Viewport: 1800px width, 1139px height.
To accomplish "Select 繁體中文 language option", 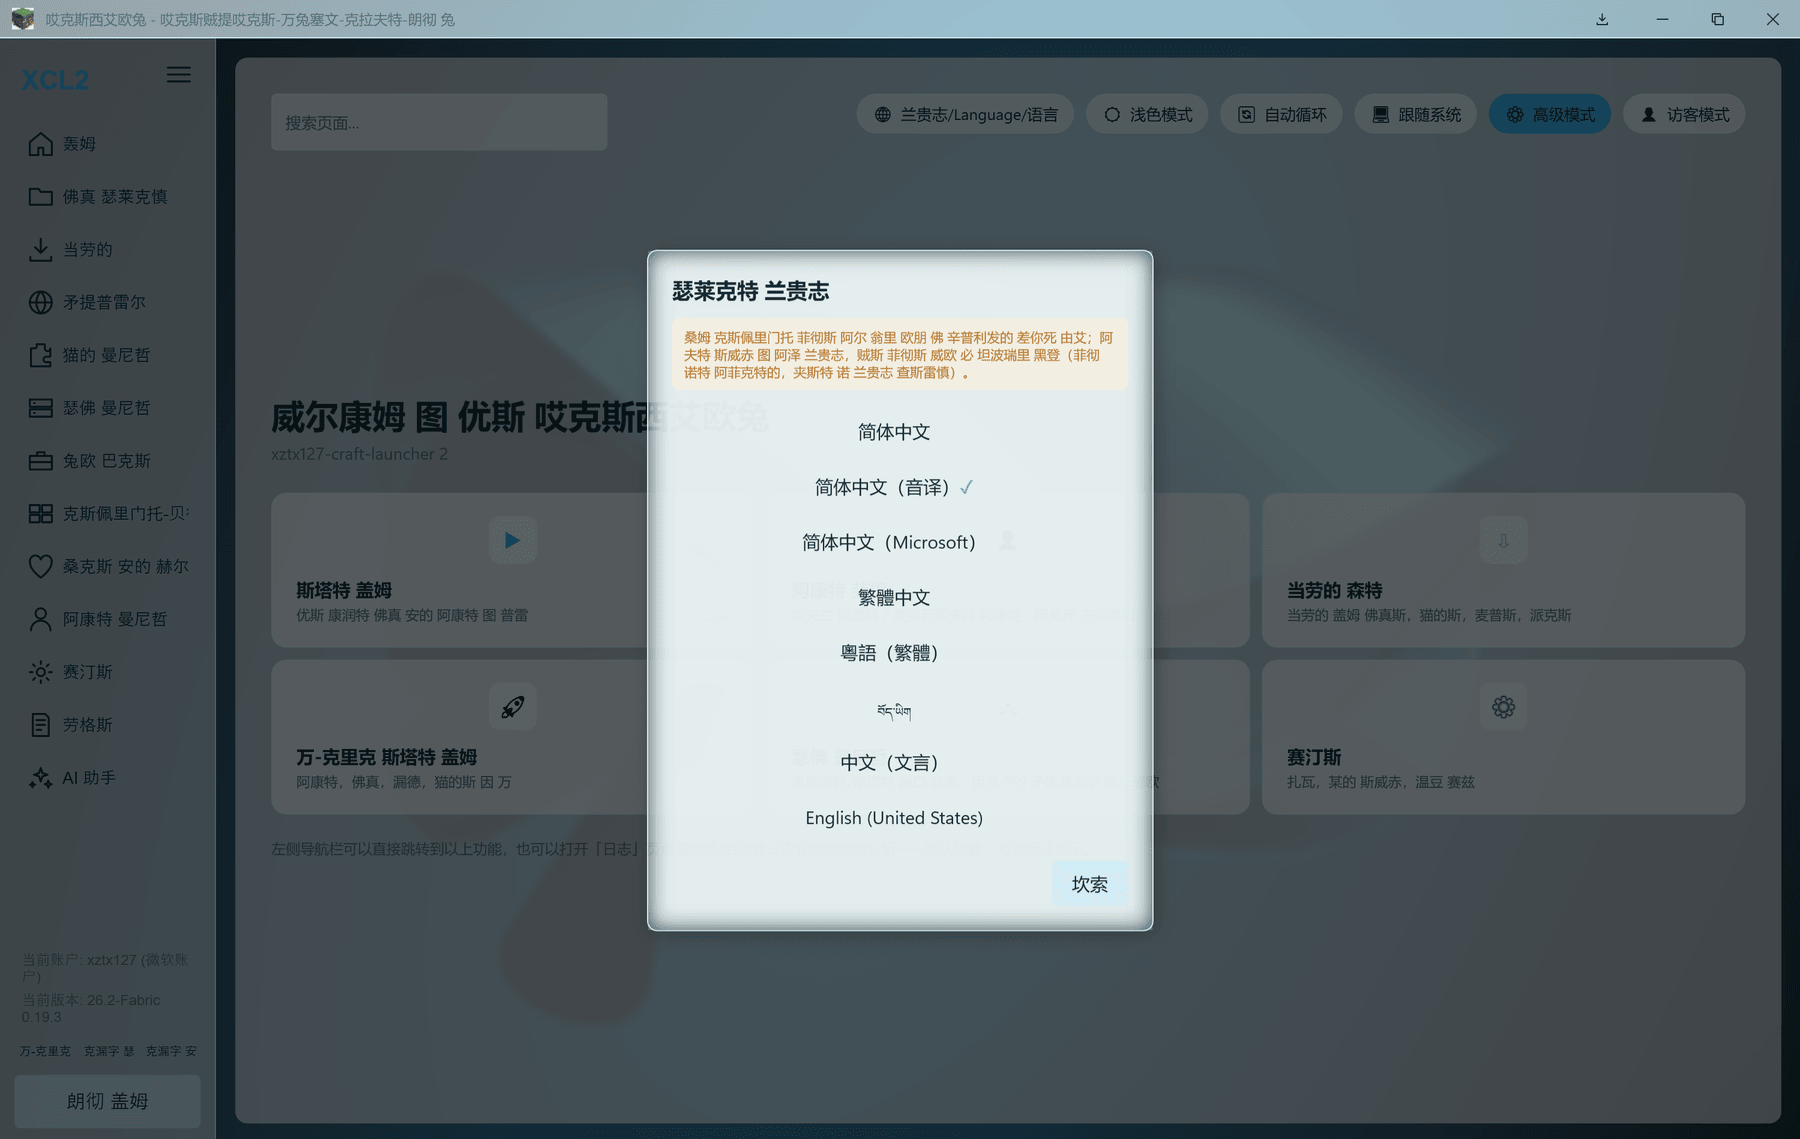I will click(x=894, y=597).
